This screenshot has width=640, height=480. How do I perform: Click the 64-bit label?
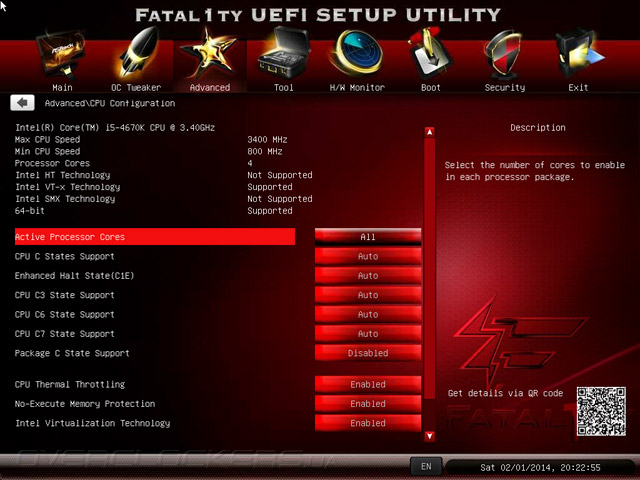(x=29, y=211)
